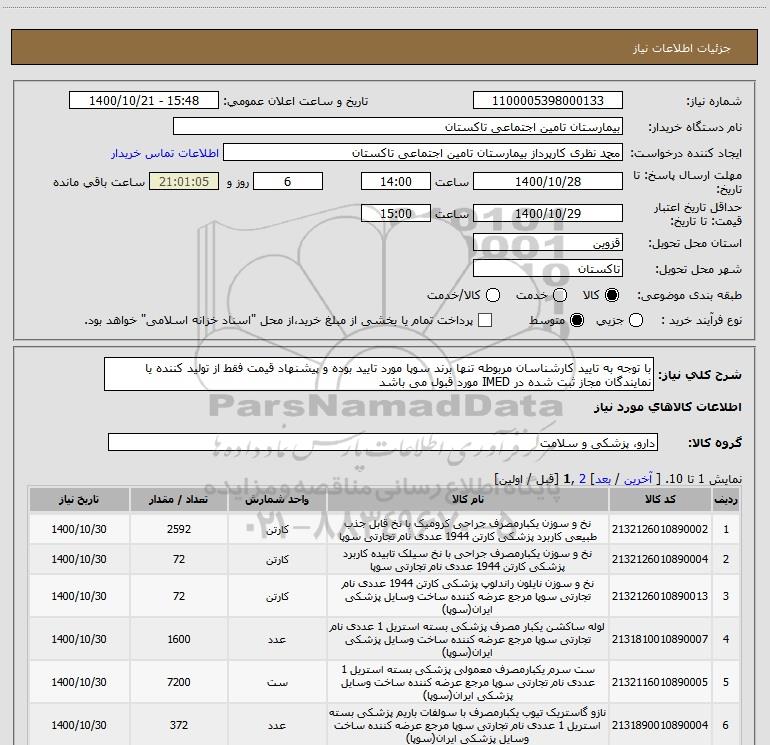Click the remaining time field 21:01:05
Image resolution: width=770 pixels, height=745 pixels.
(x=184, y=181)
